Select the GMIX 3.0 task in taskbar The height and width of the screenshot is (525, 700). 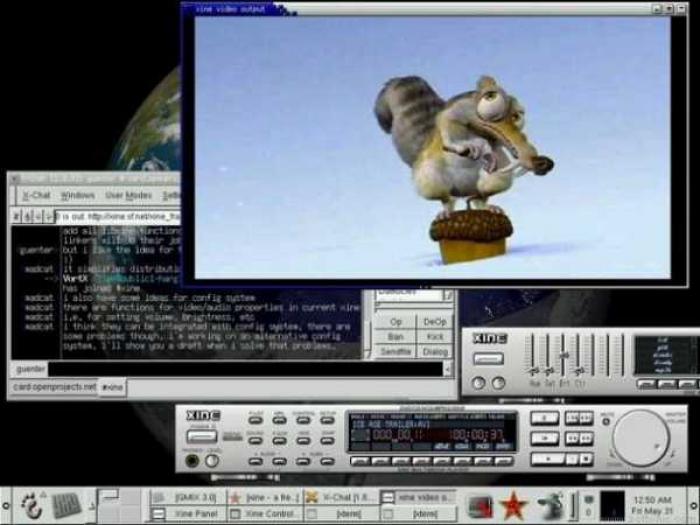point(188,497)
